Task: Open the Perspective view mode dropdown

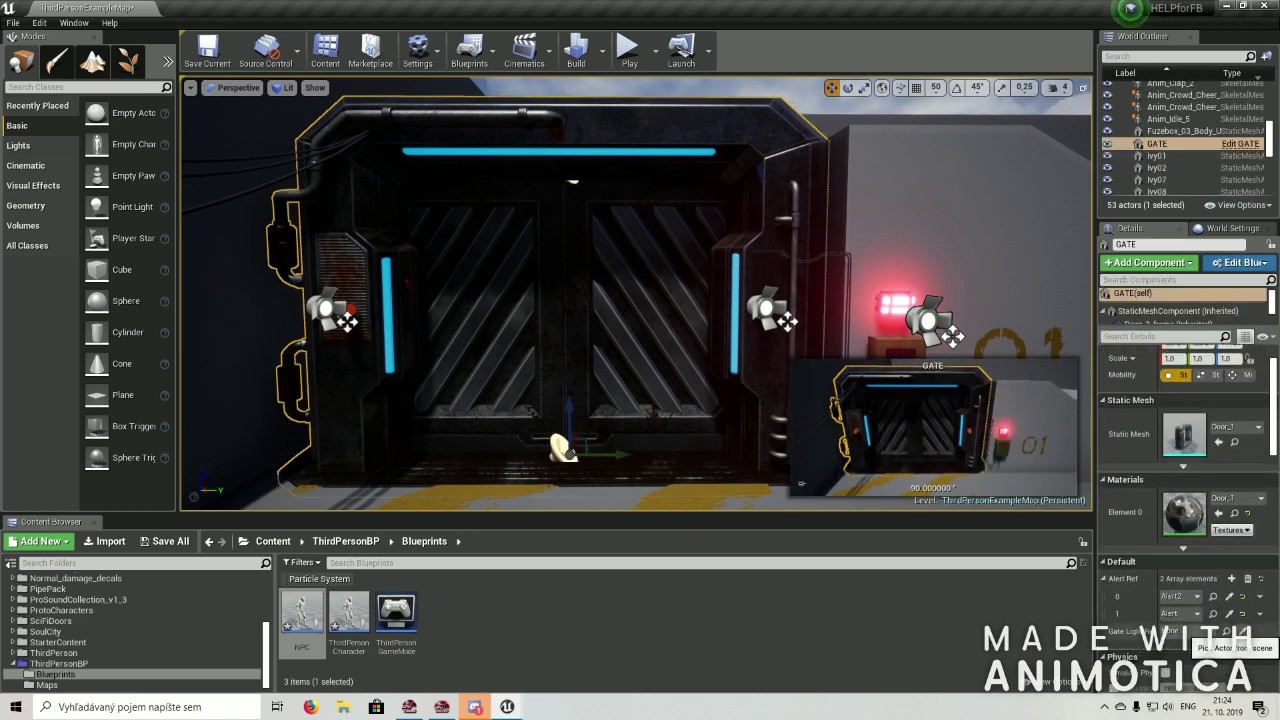Action: click(x=232, y=88)
